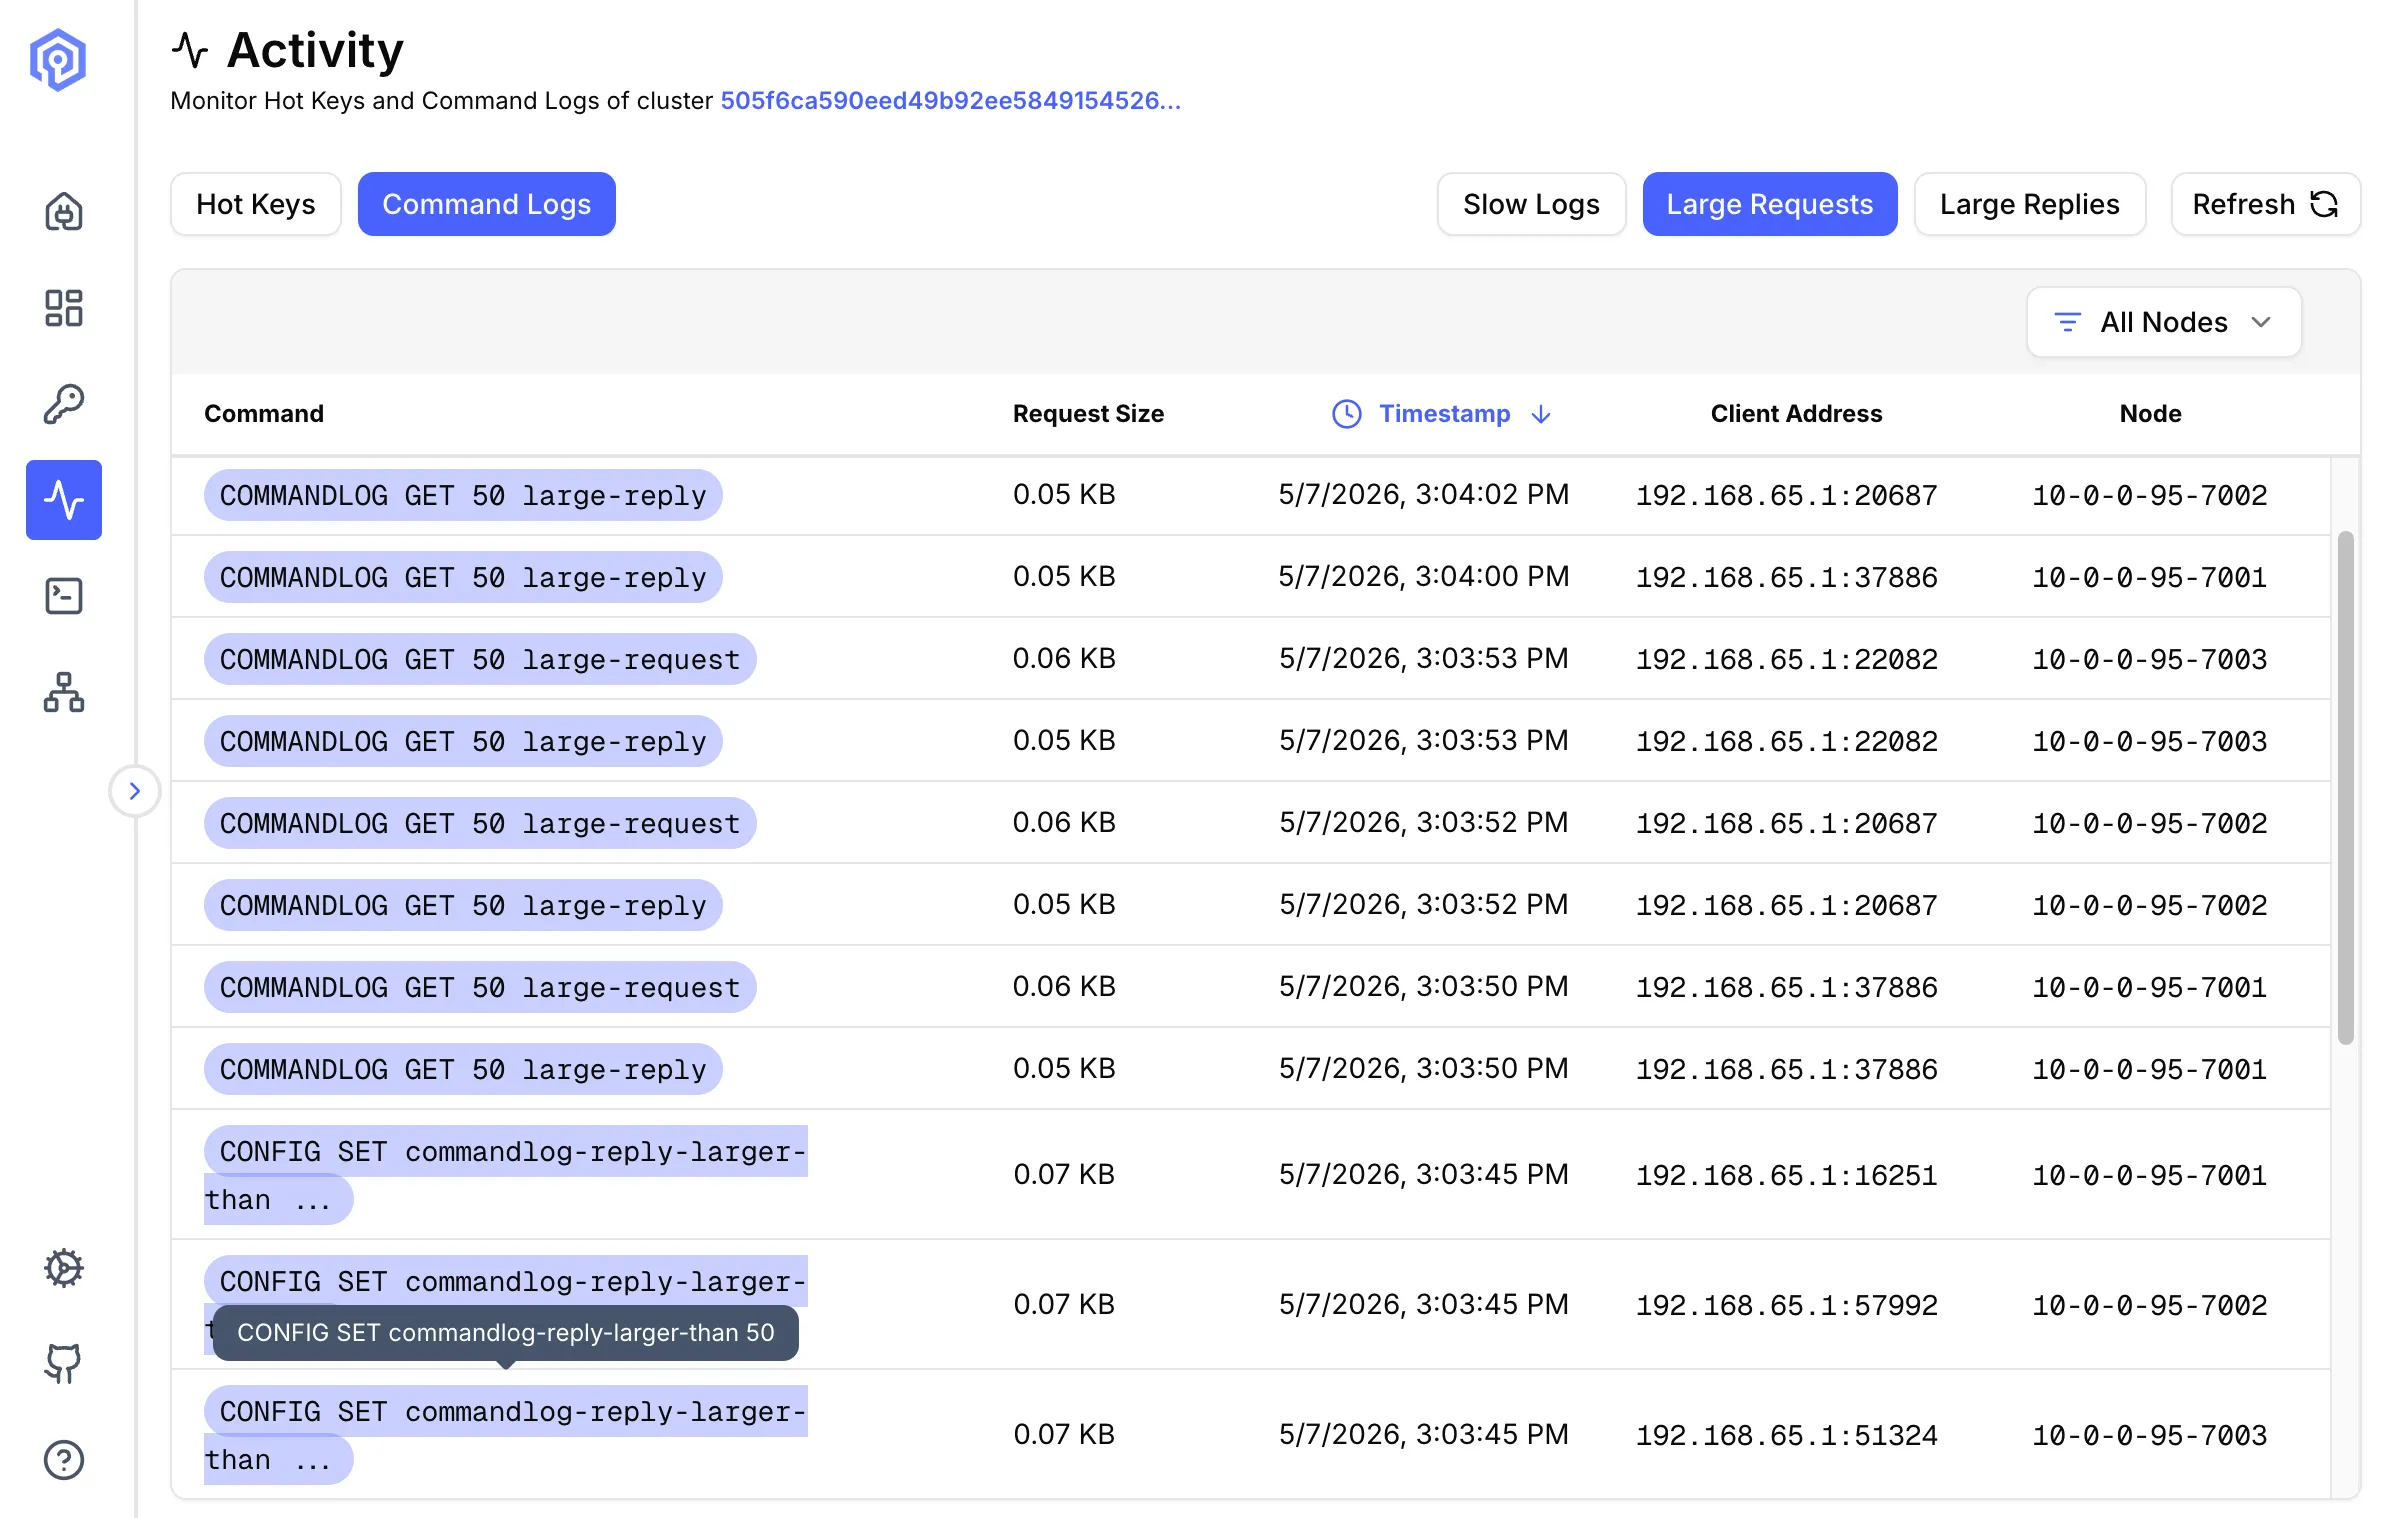
Task: Open the terminal command sidebar icon
Action: [64, 596]
